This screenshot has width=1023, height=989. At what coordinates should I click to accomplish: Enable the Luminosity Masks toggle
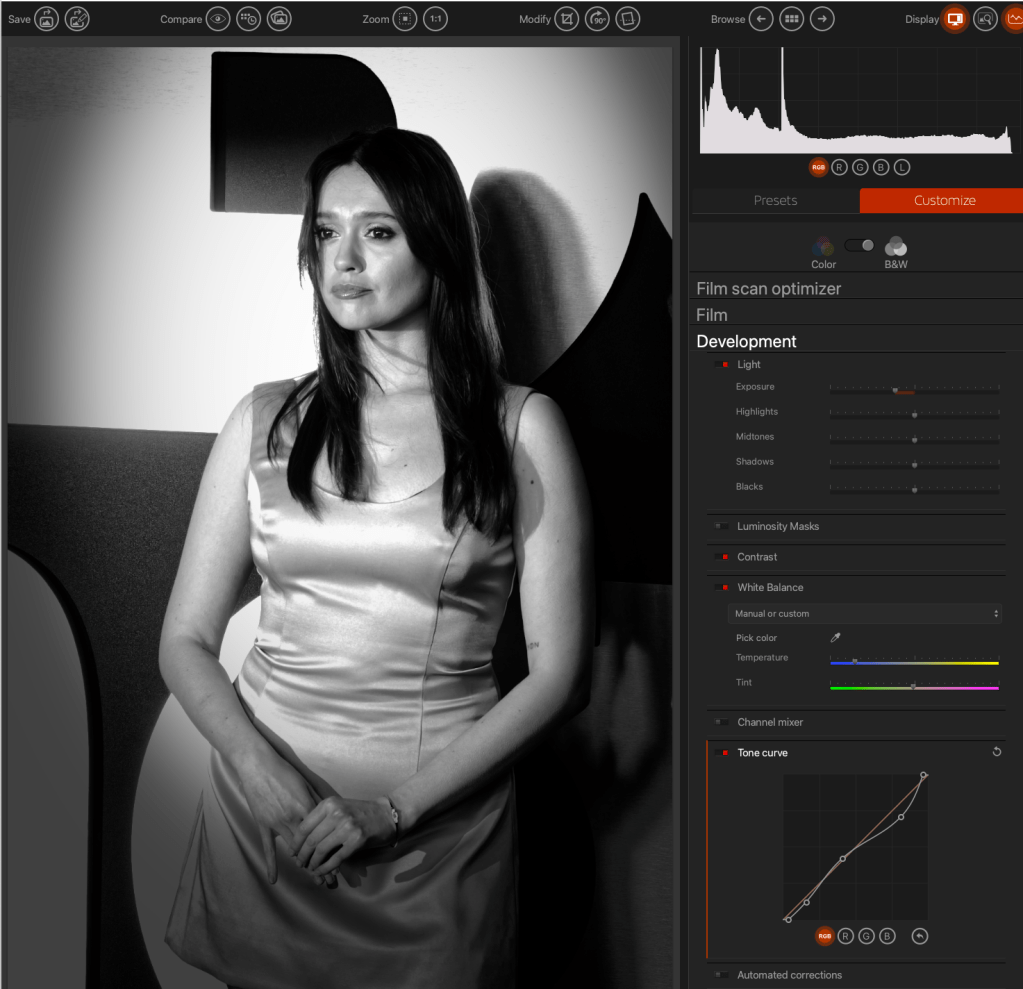pos(721,527)
